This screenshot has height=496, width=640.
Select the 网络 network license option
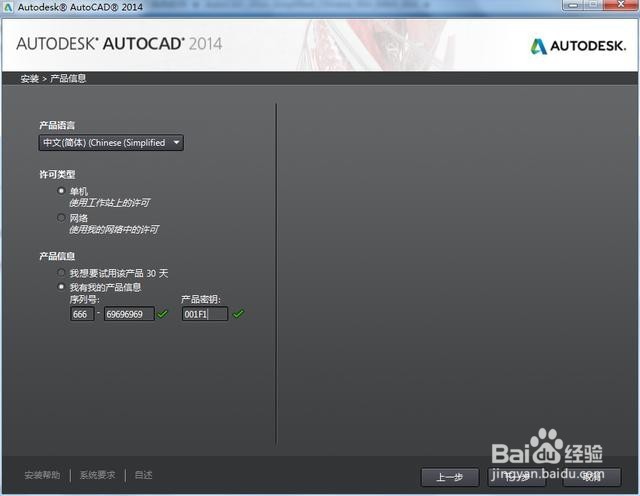61,218
